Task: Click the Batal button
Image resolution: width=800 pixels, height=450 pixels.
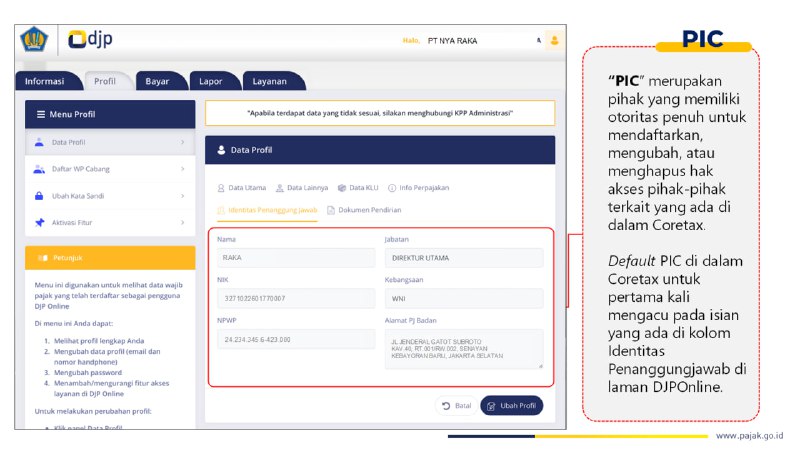Action: [x=456, y=406]
